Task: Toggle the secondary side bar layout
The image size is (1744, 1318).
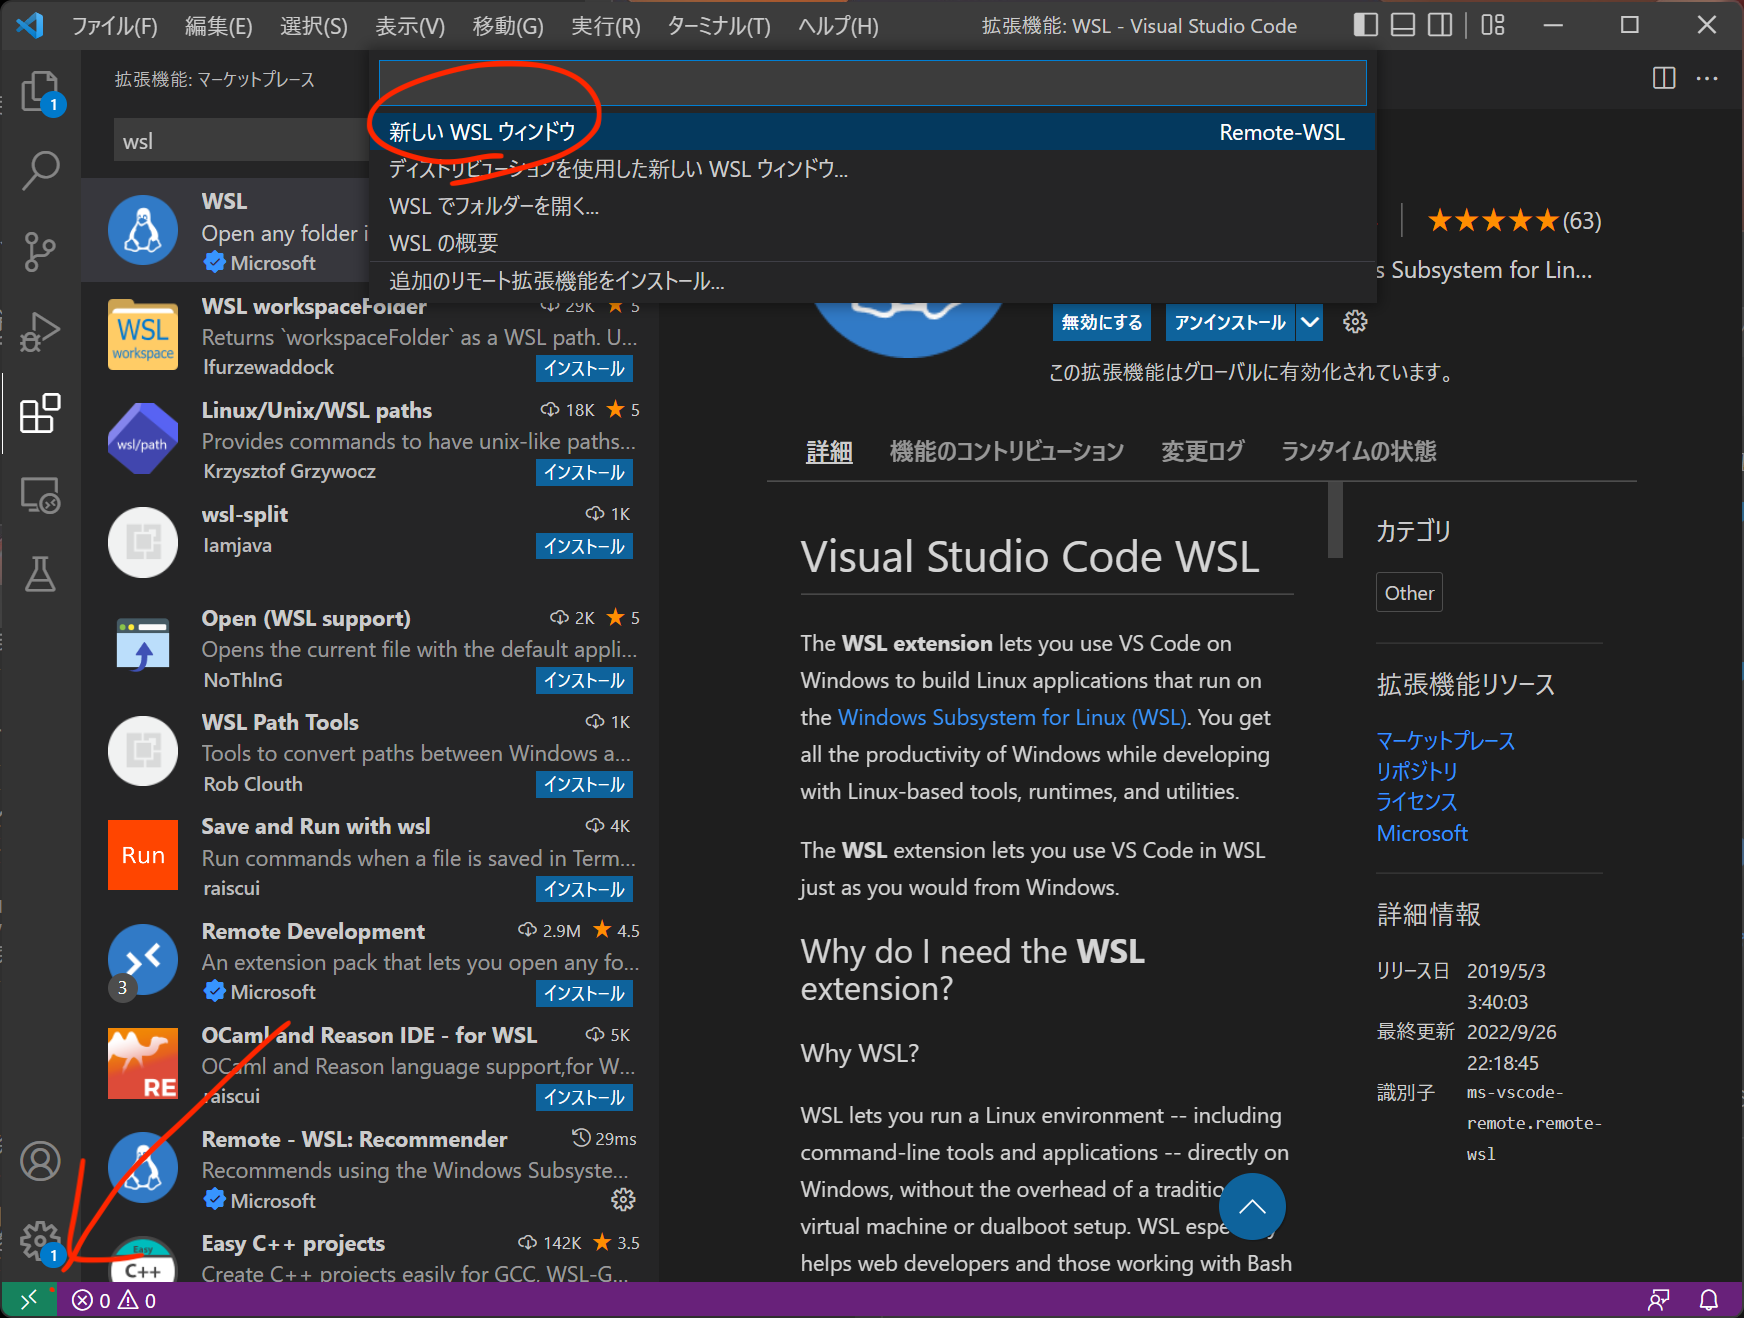Action: click(x=1440, y=25)
